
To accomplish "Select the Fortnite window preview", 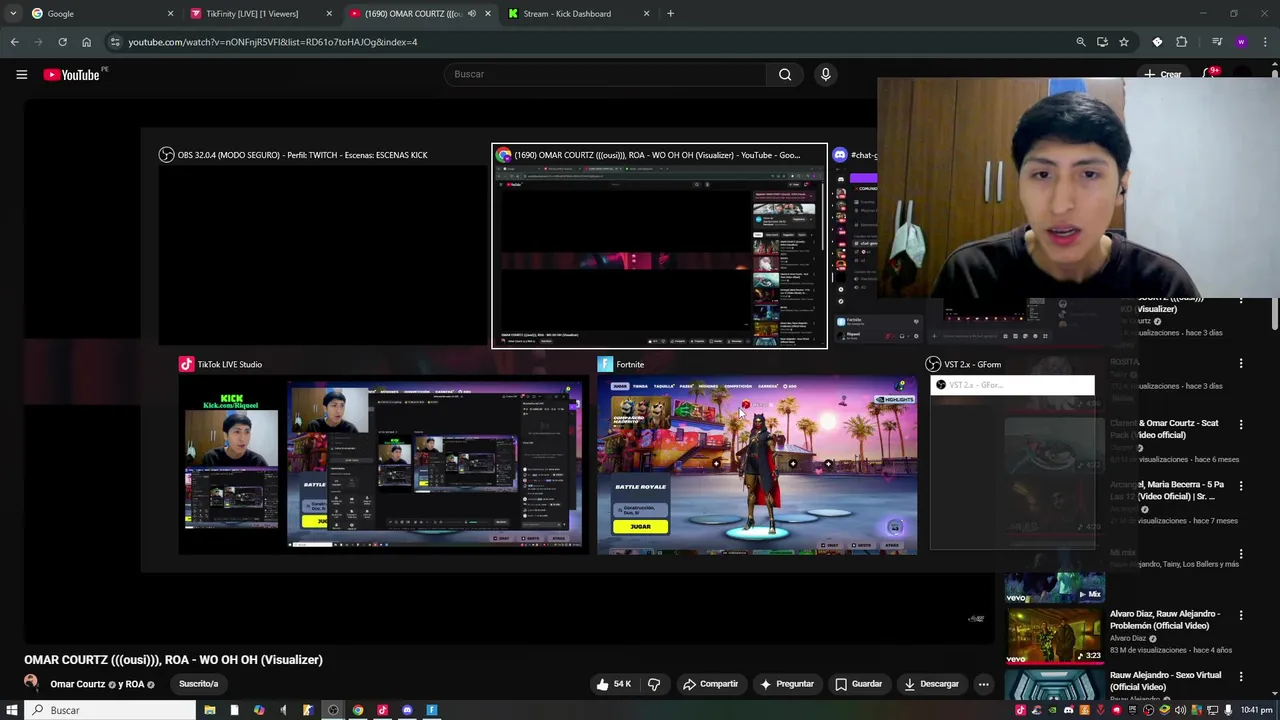I will [757, 455].
